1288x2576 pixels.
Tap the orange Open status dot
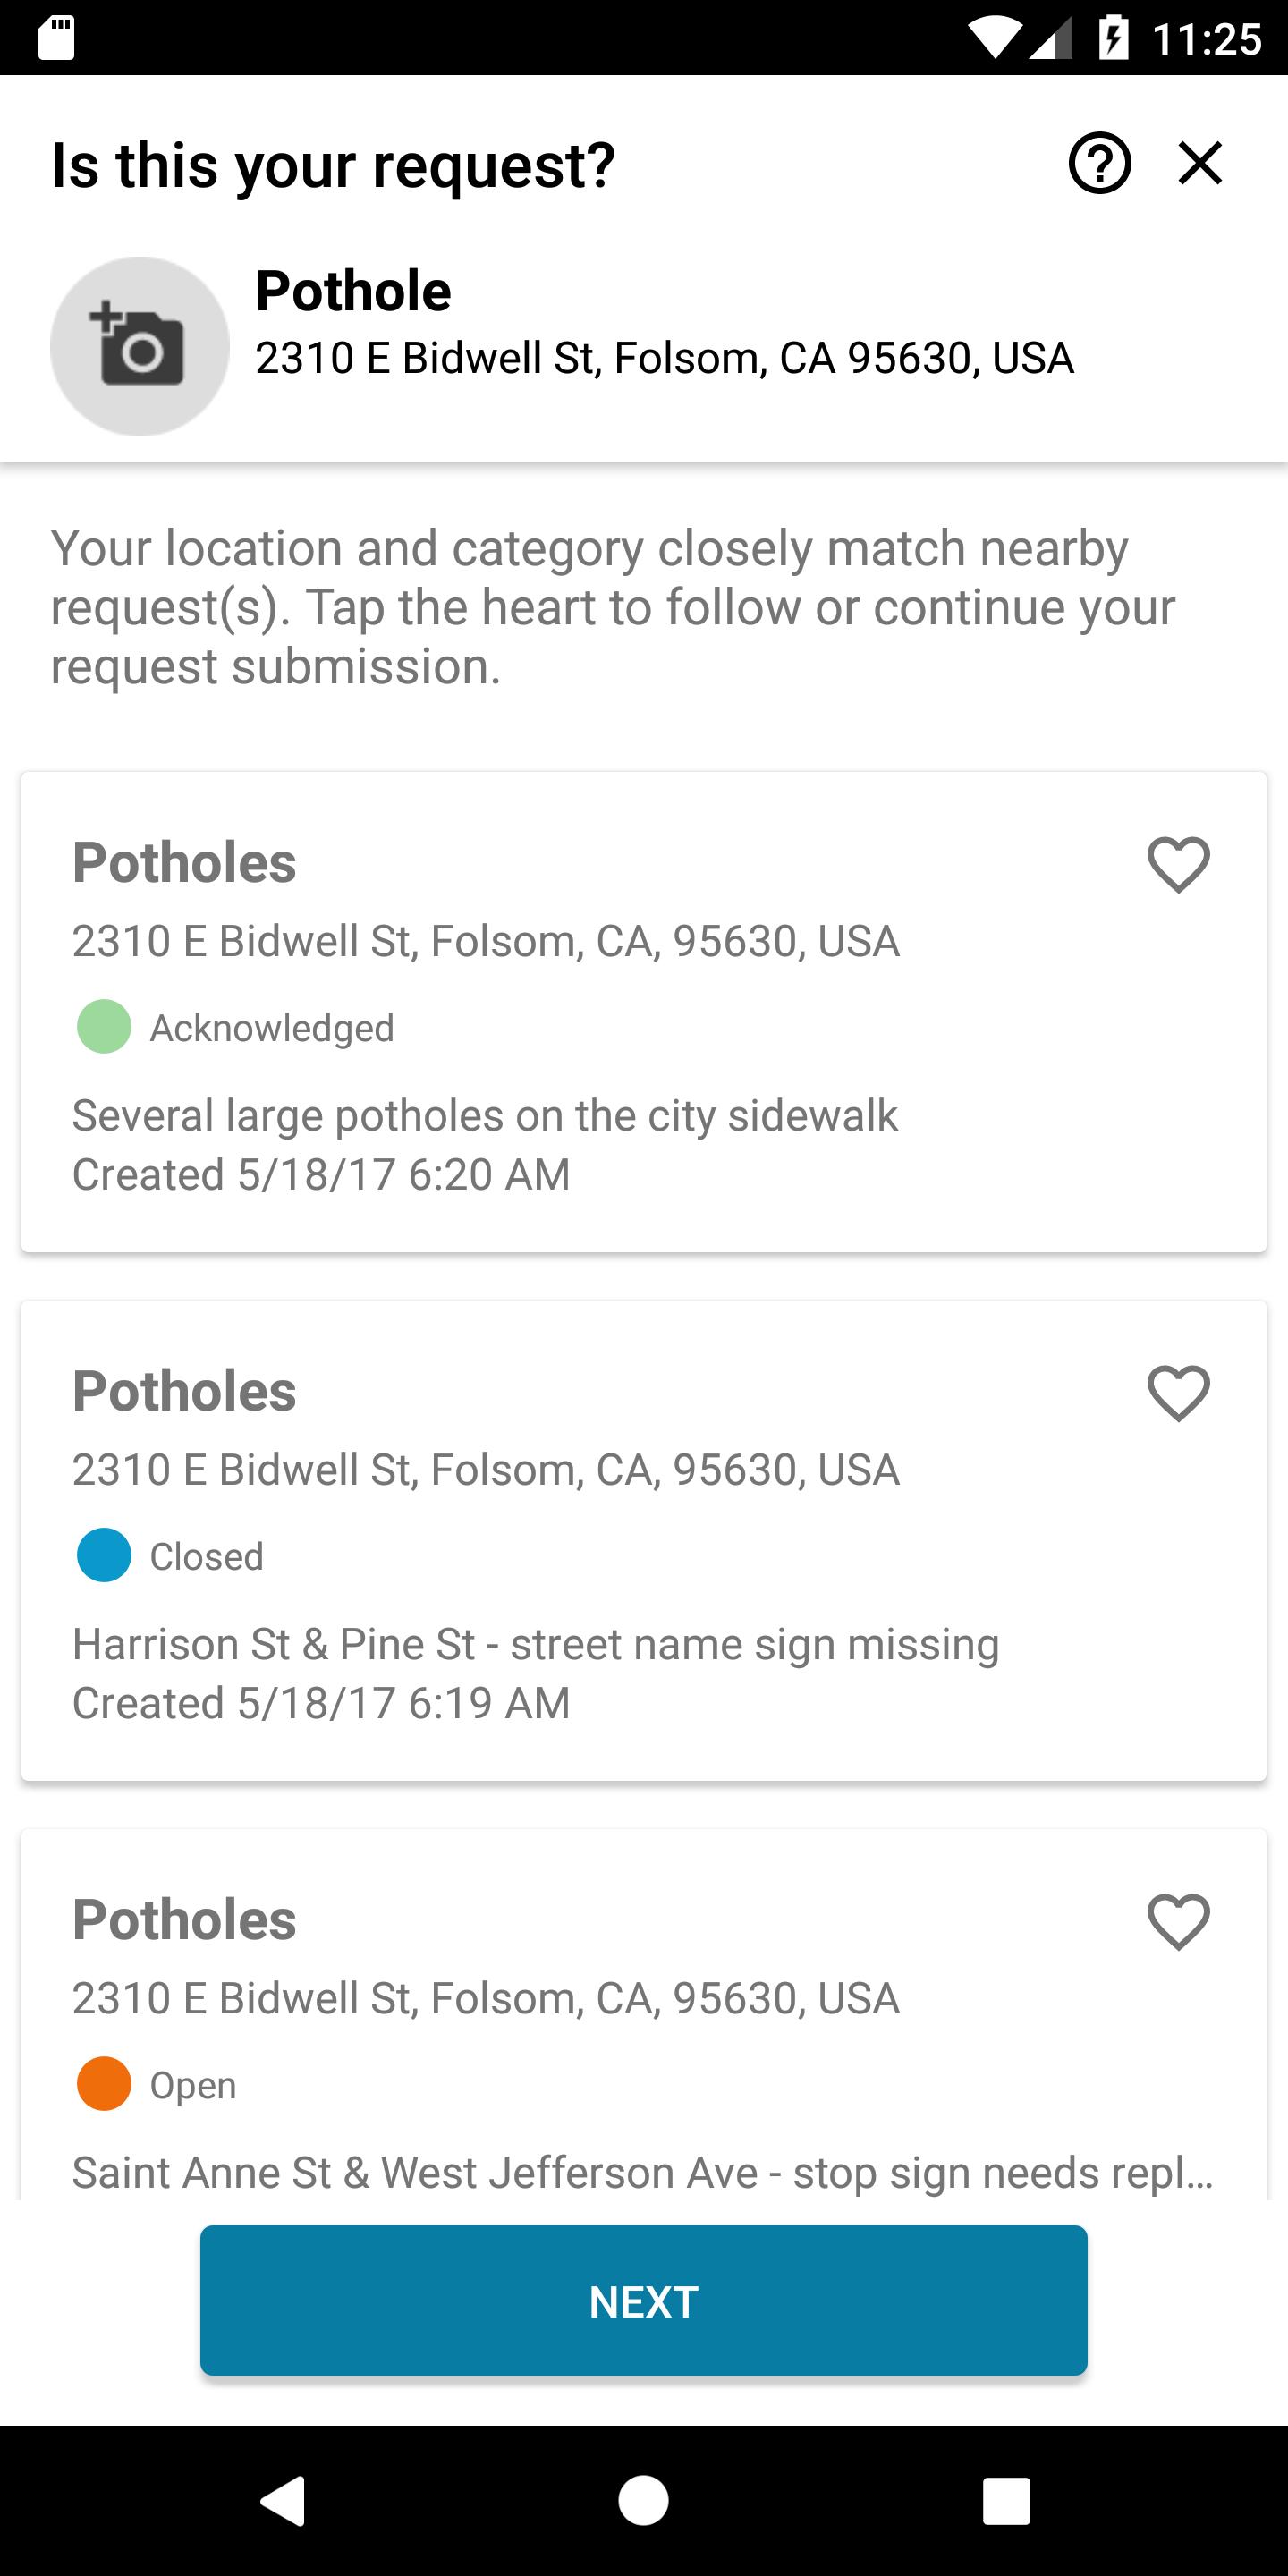coord(104,2084)
